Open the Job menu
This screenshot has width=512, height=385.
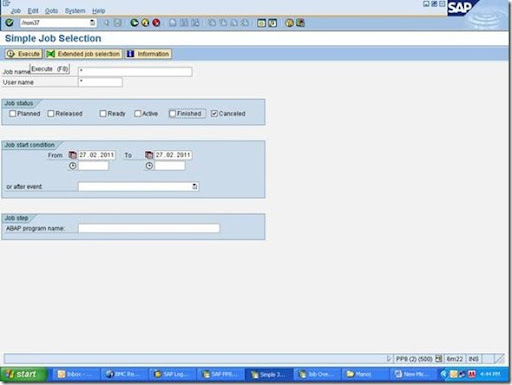tap(16, 11)
